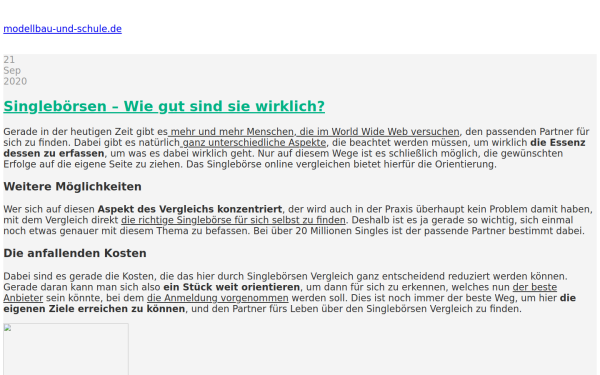600x375 pixels.
Task: Open the modellbau-und-schule.de site link
Action: 62,29
